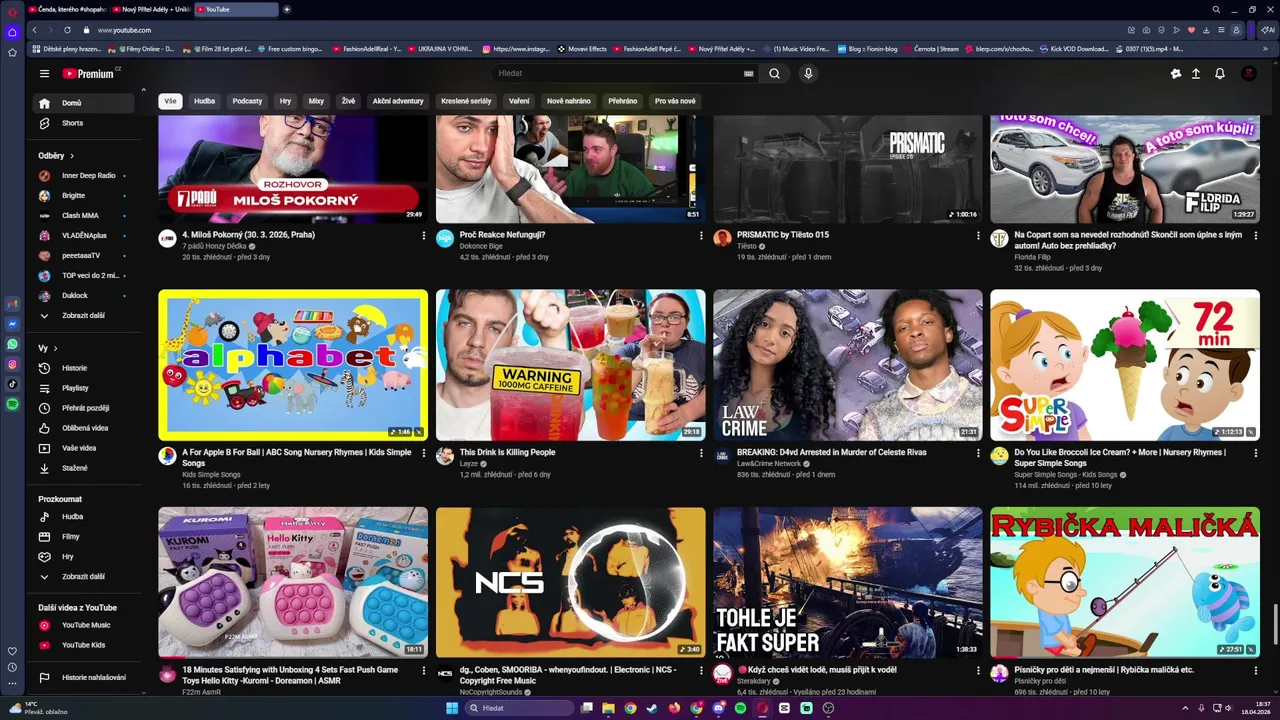
Task: Open YouTube notifications bell
Action: pyautogui.click(x=1219, y=73)
